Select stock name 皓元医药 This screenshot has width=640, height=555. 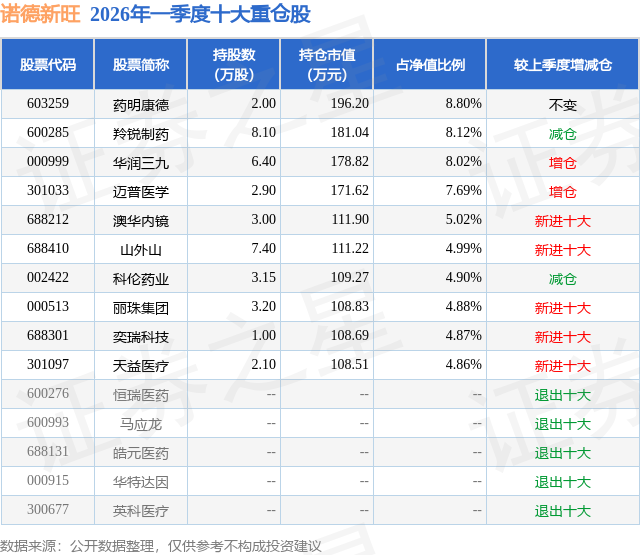[141, 453]
